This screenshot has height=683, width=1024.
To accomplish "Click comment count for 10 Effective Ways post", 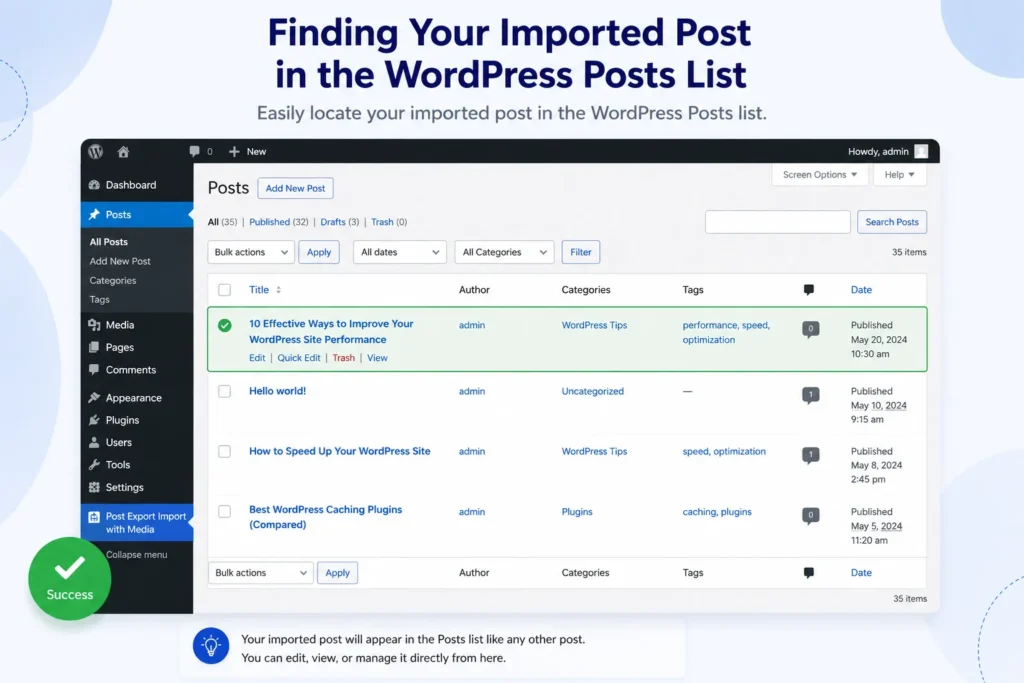I will pyautogui.click(x=810, y=329).
